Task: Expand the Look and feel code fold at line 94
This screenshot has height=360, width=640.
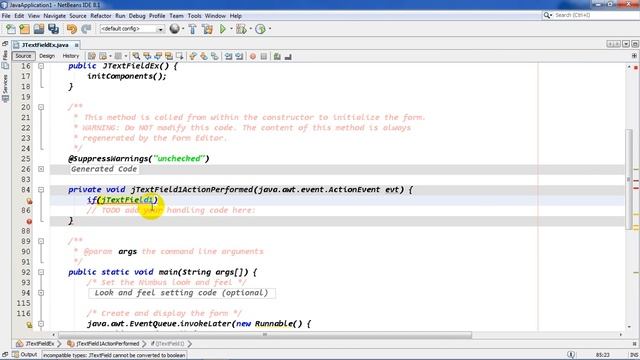Action: click(x=41, y=293)
